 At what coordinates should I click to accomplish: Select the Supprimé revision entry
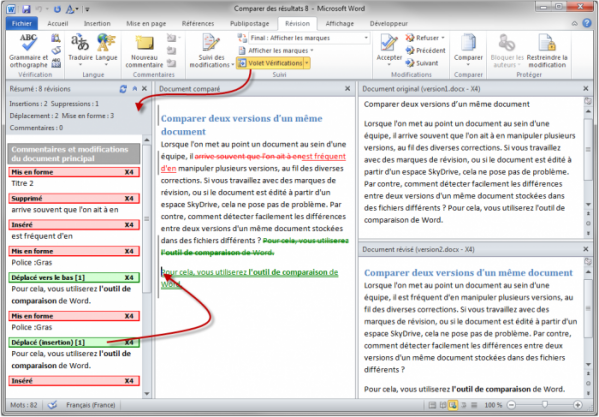(x=74, y=199)
